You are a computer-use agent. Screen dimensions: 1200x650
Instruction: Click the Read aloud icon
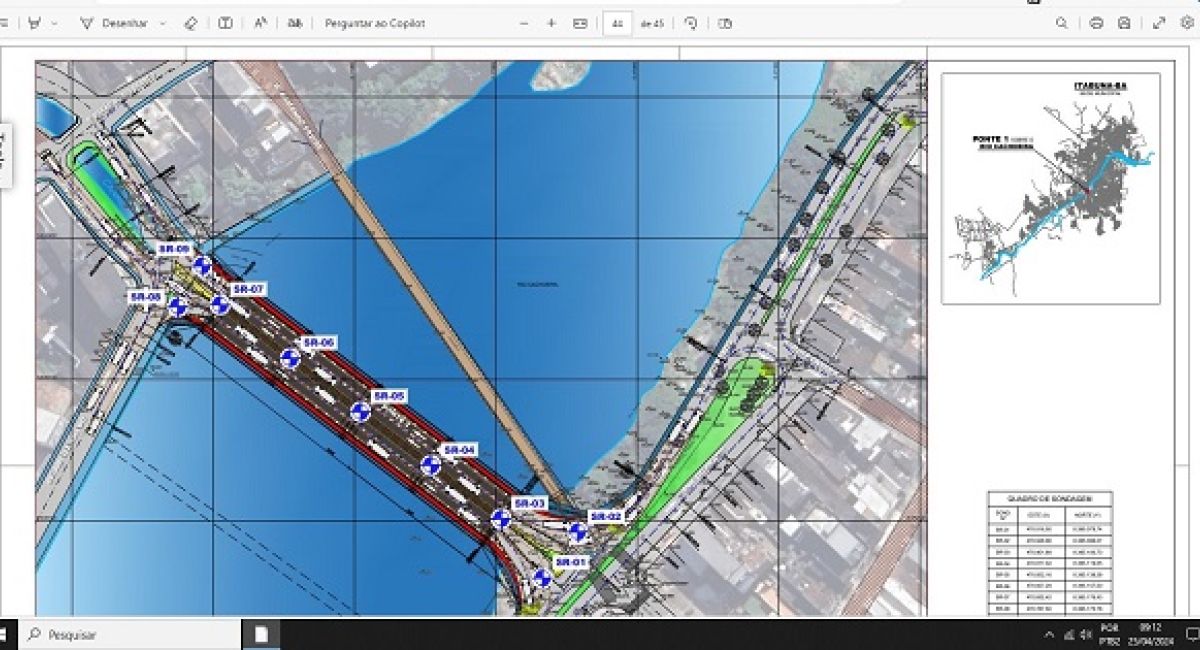[260, 23]
